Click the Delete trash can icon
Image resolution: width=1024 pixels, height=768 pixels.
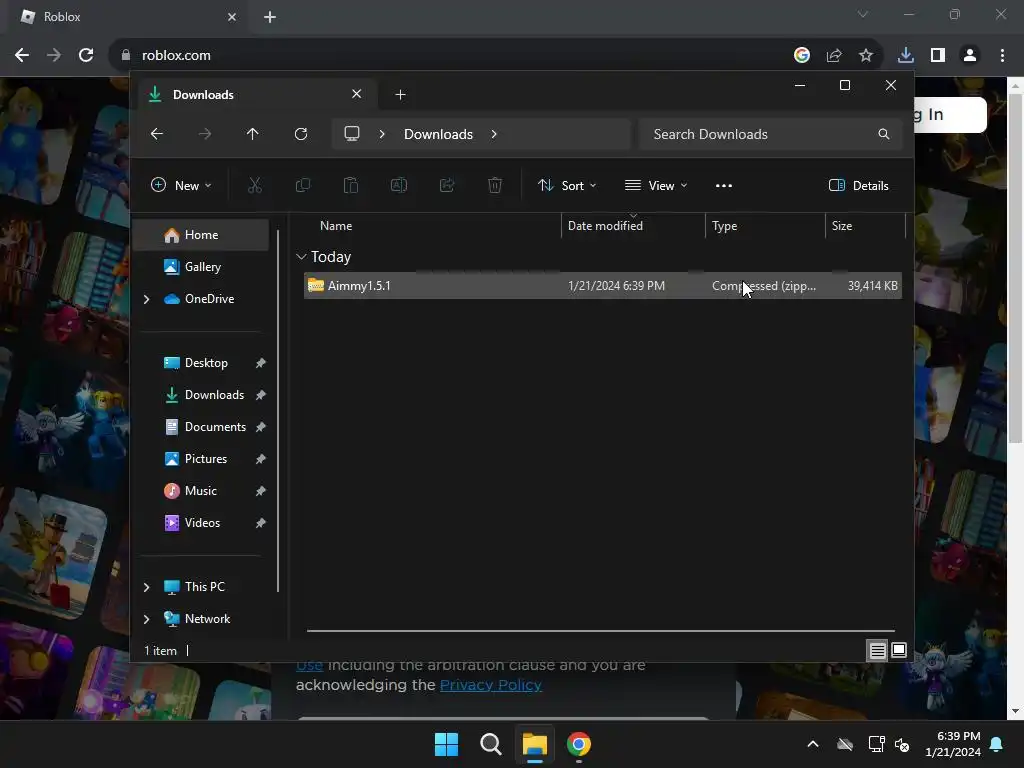[495, 185]
